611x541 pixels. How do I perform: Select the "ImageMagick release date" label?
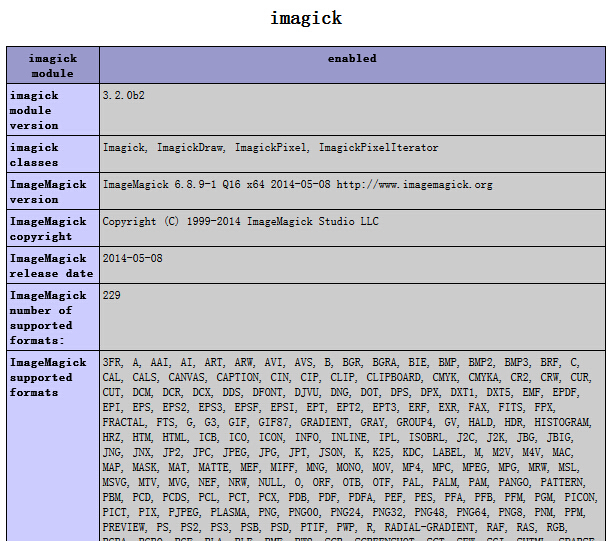click(50, 265)
